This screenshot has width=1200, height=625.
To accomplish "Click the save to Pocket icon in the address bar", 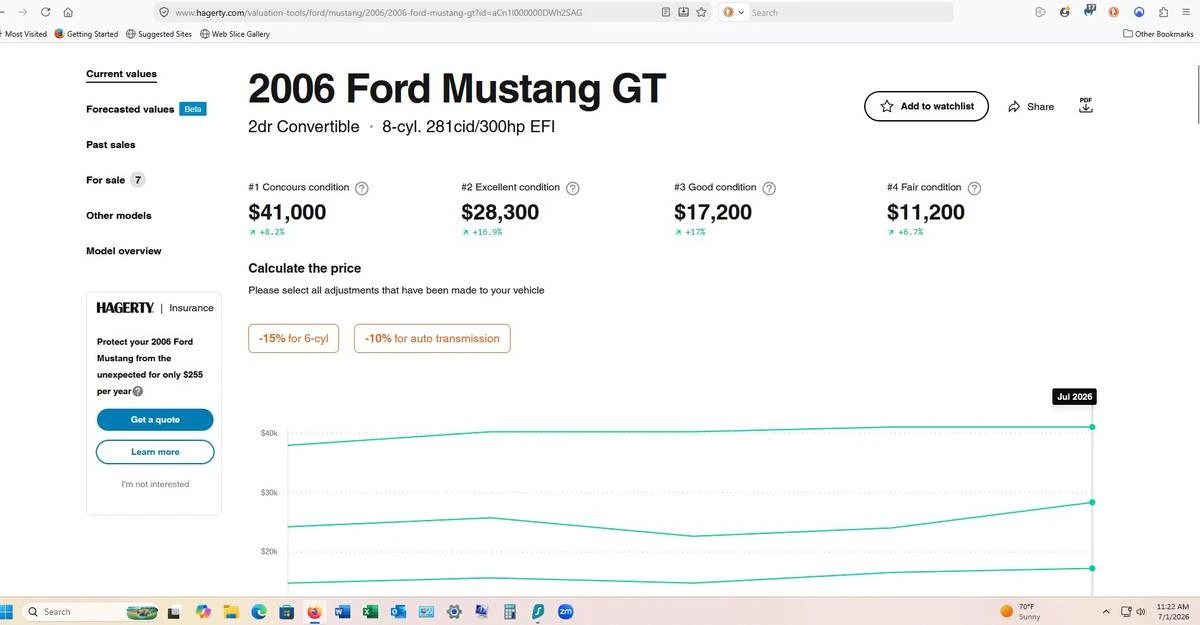I will 684,12.
